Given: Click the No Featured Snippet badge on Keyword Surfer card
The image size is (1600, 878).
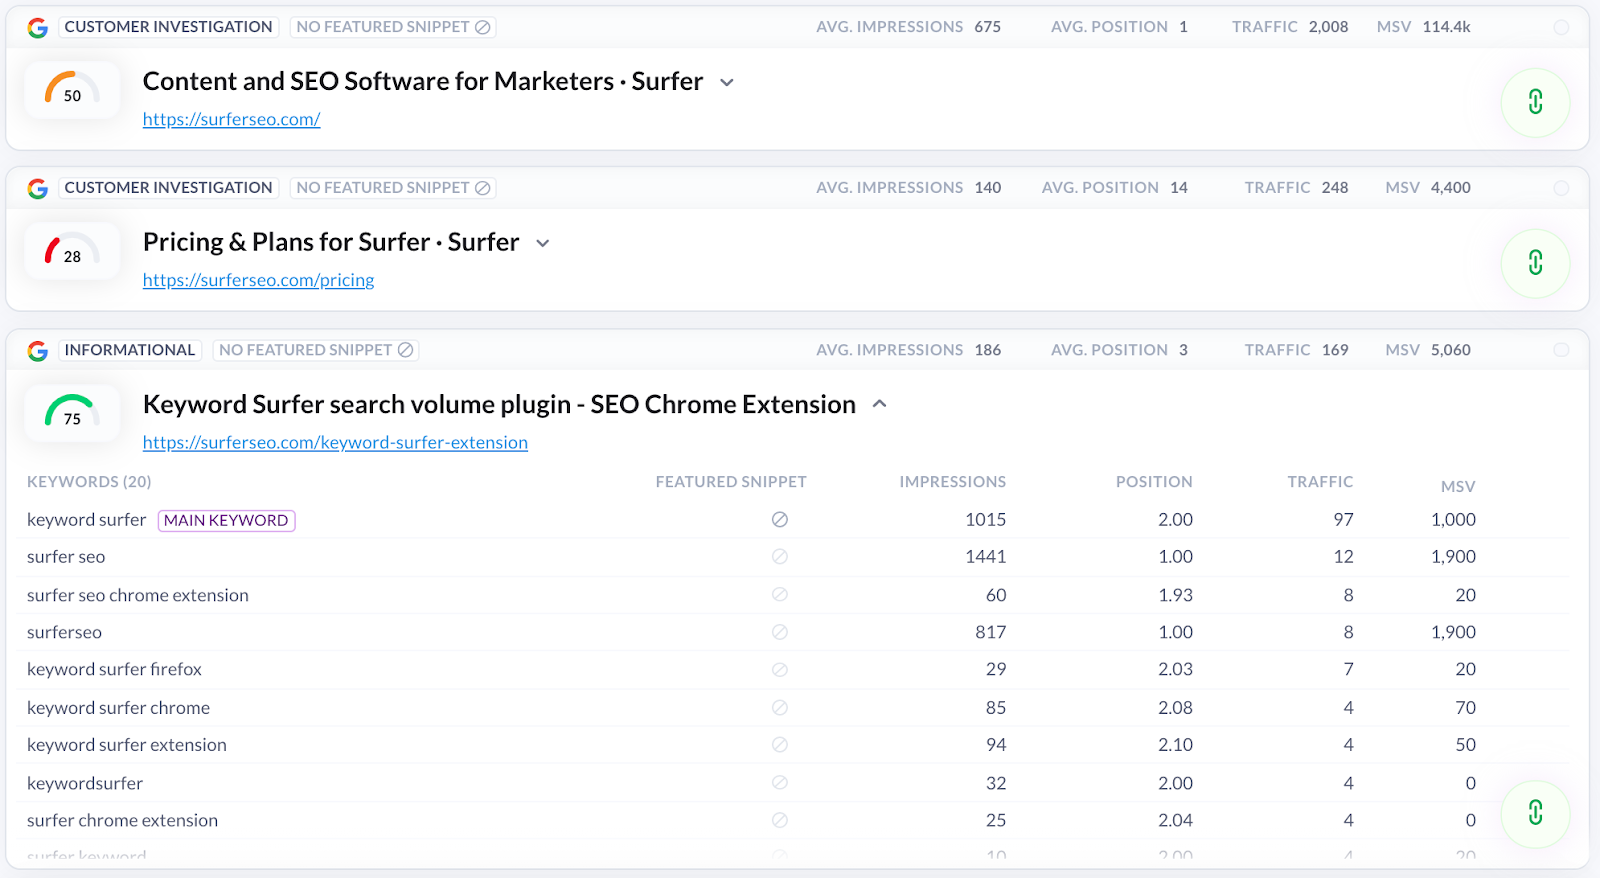Looking at the screenshot, I should pos(316,350).
